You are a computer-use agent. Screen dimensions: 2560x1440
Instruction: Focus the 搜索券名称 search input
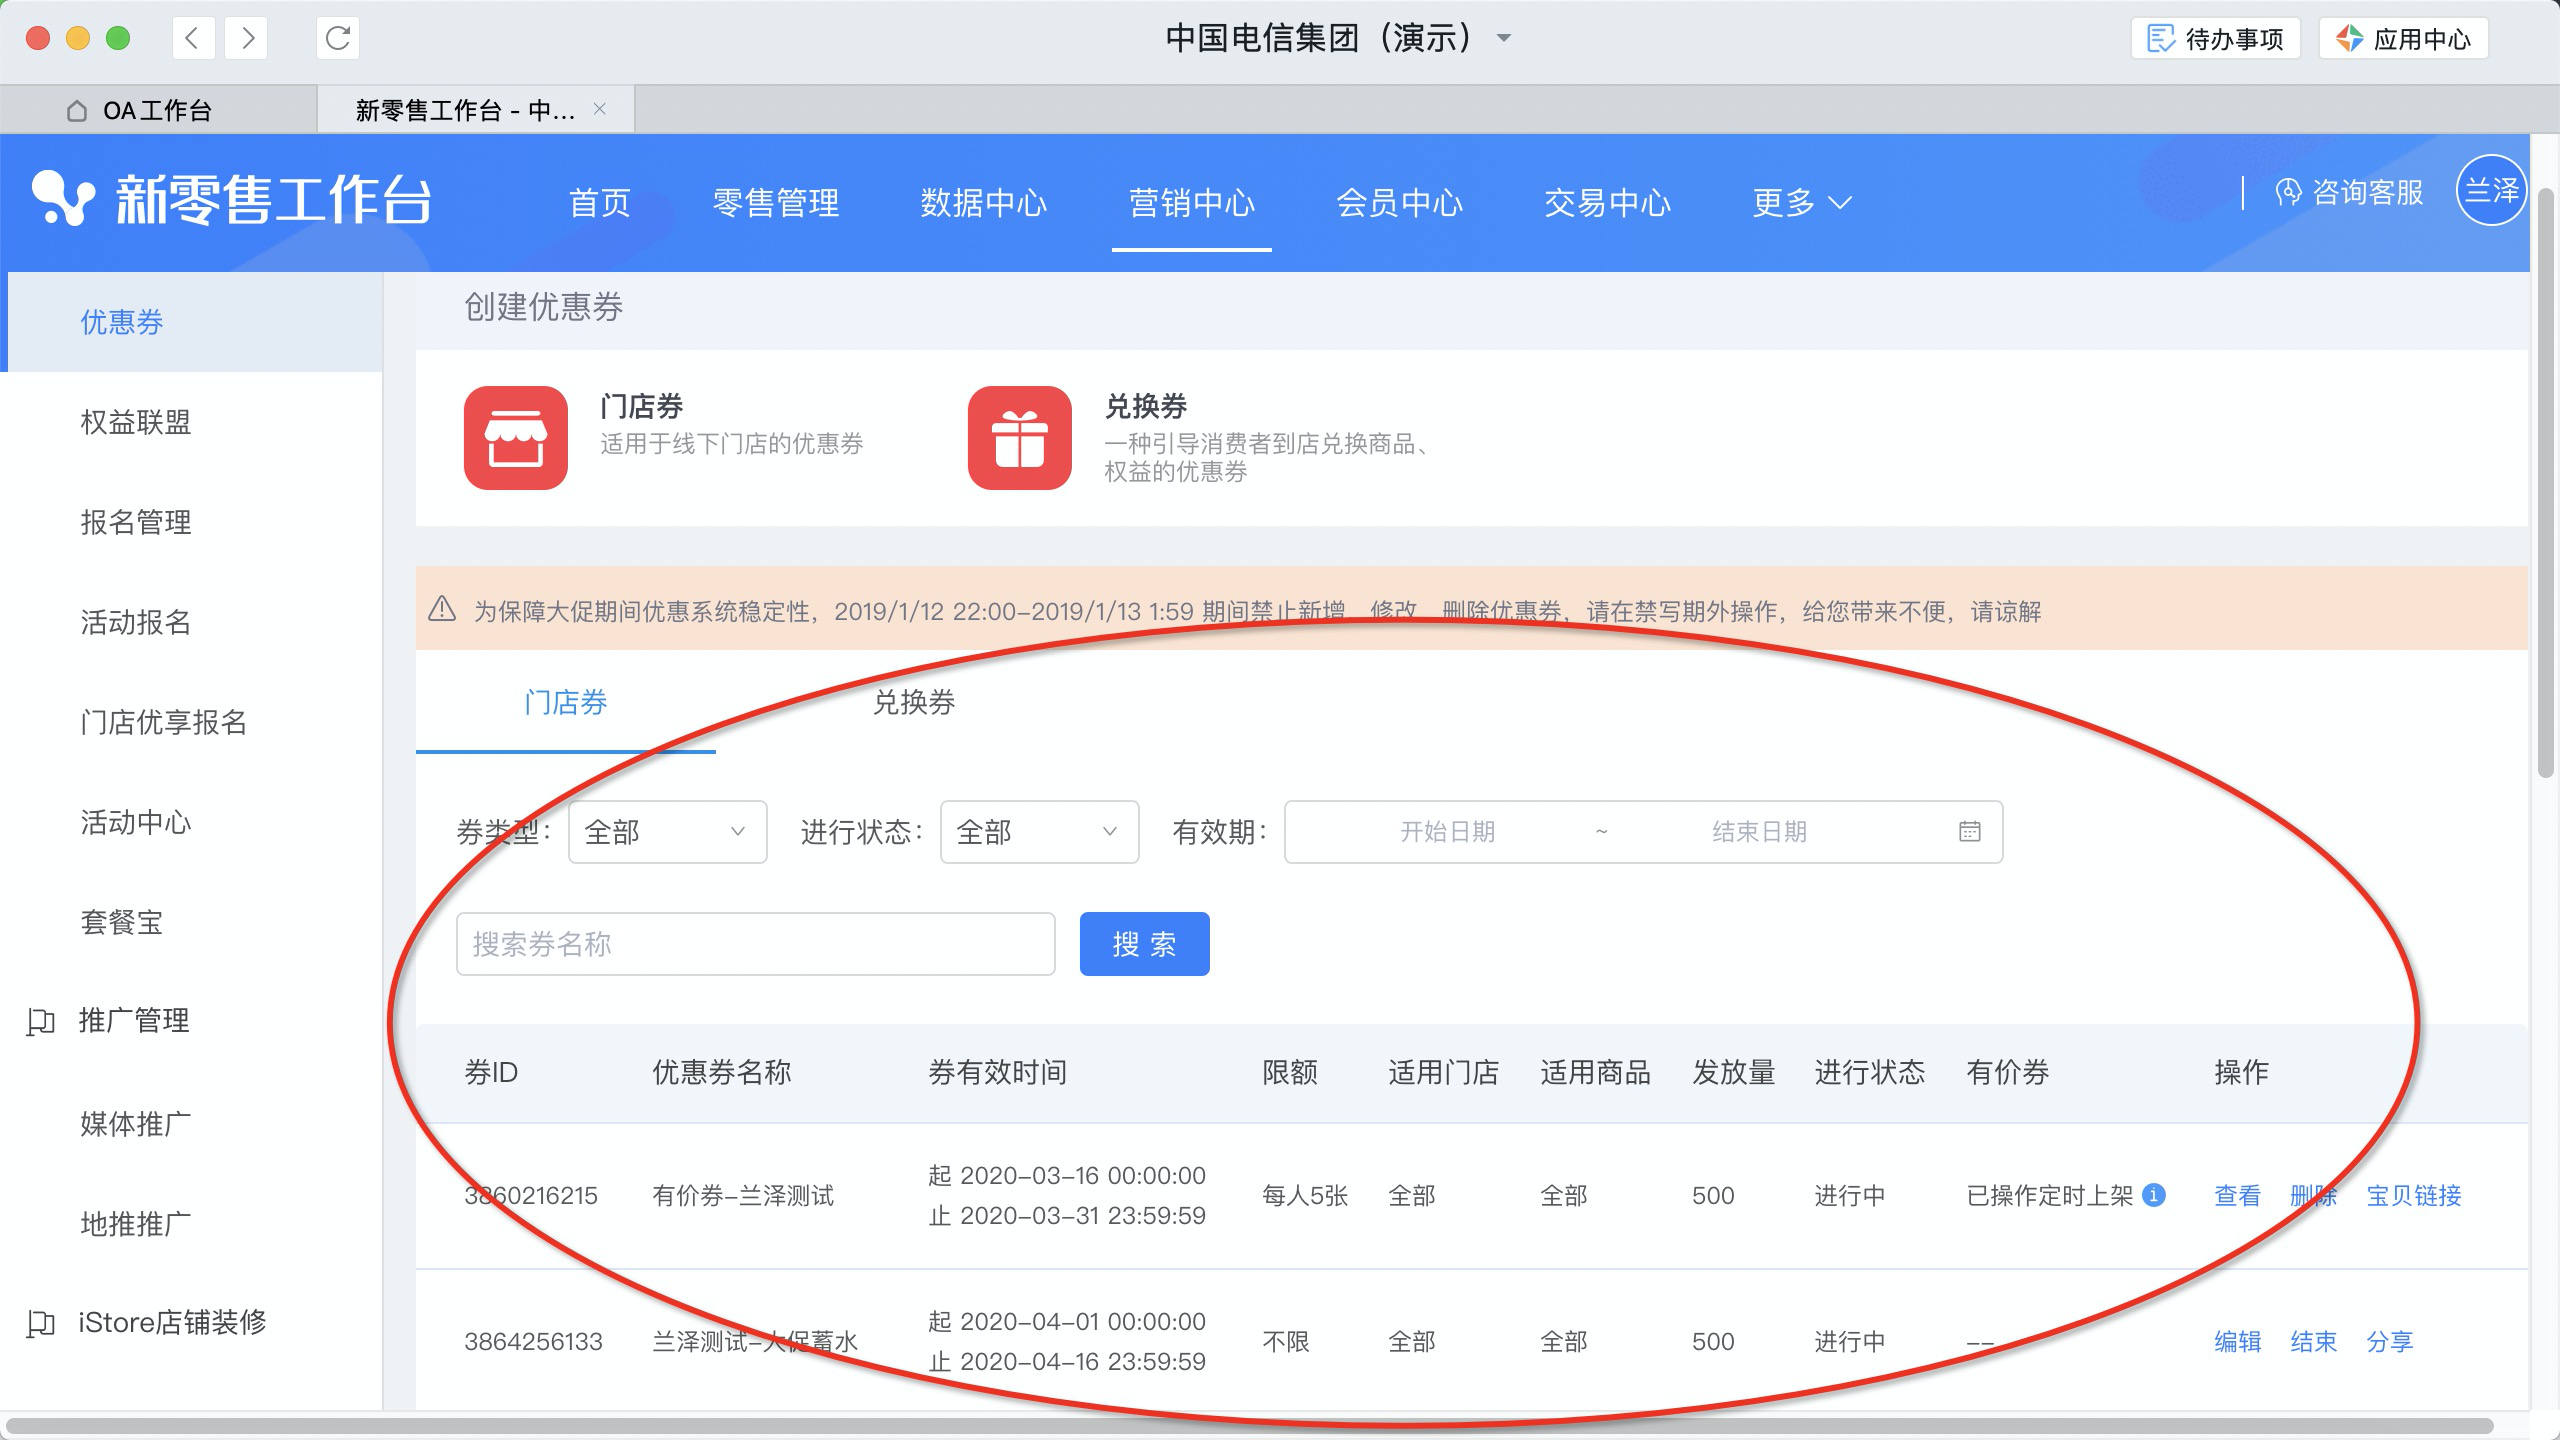(x=756, y=944)
